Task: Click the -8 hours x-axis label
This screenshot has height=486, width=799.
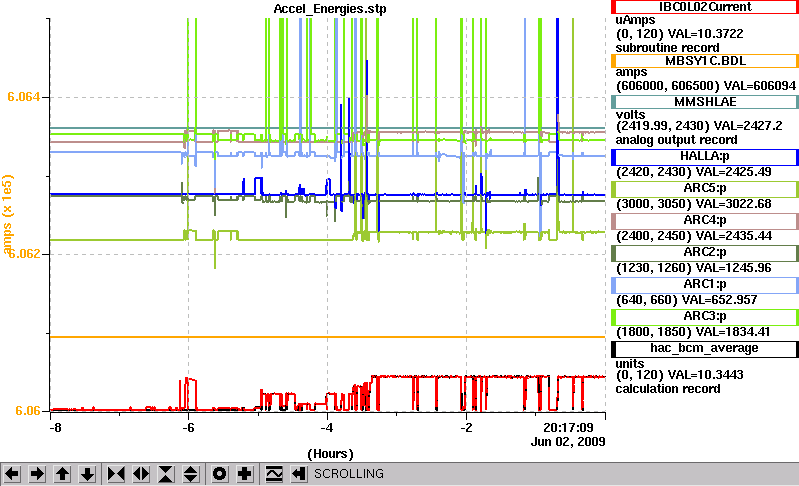Action: click(x=55, y=428)
